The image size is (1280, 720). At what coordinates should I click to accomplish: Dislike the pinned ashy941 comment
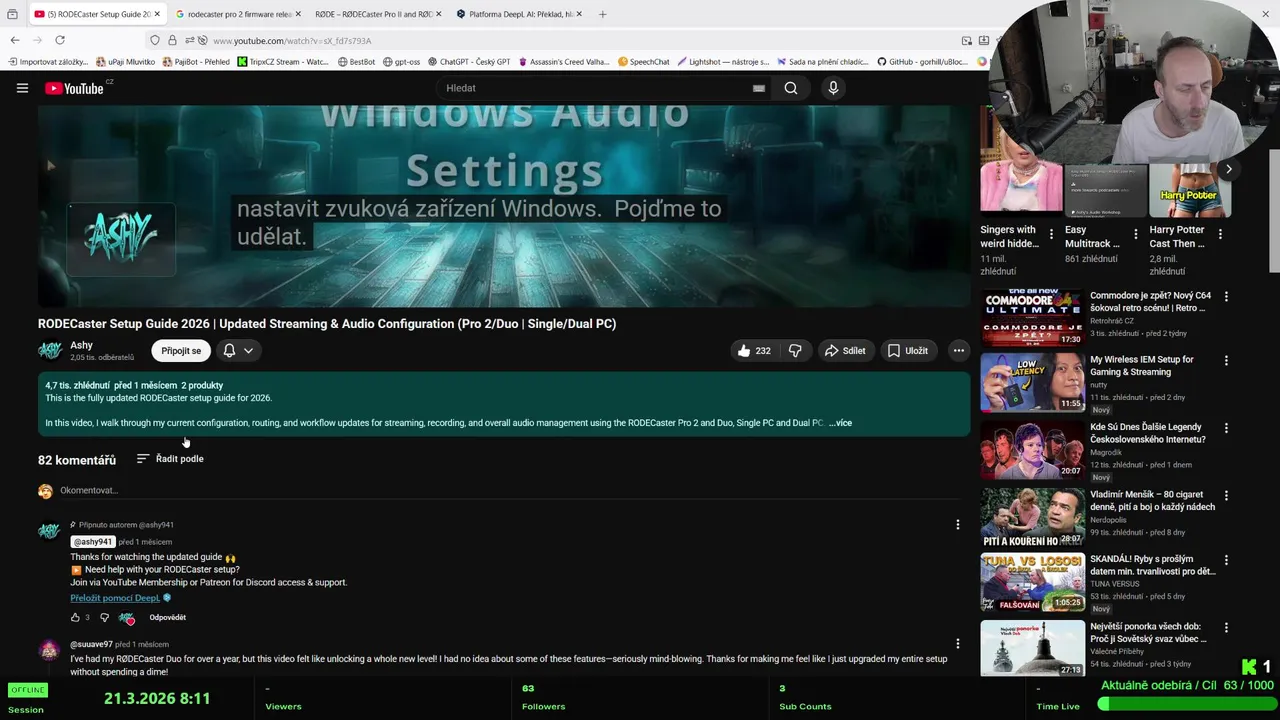click(x=104, y=618)
